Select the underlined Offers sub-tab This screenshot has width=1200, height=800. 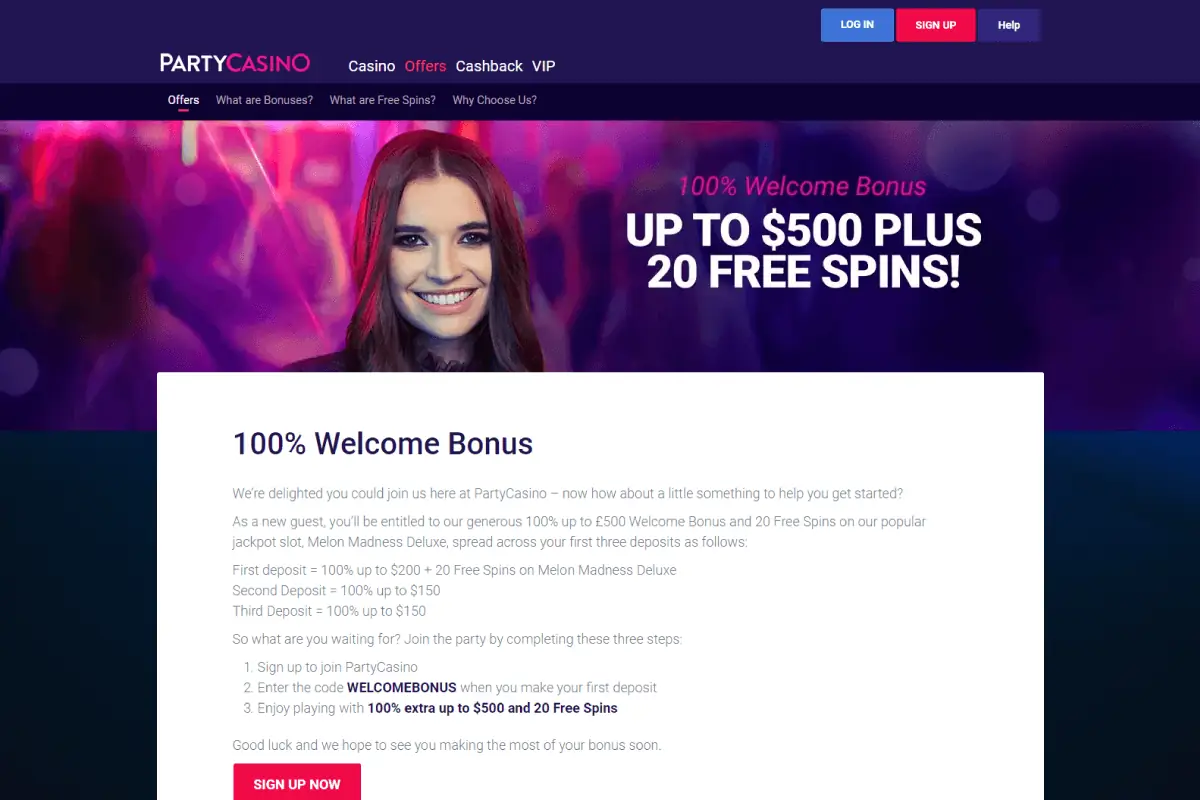pos(183,100)
